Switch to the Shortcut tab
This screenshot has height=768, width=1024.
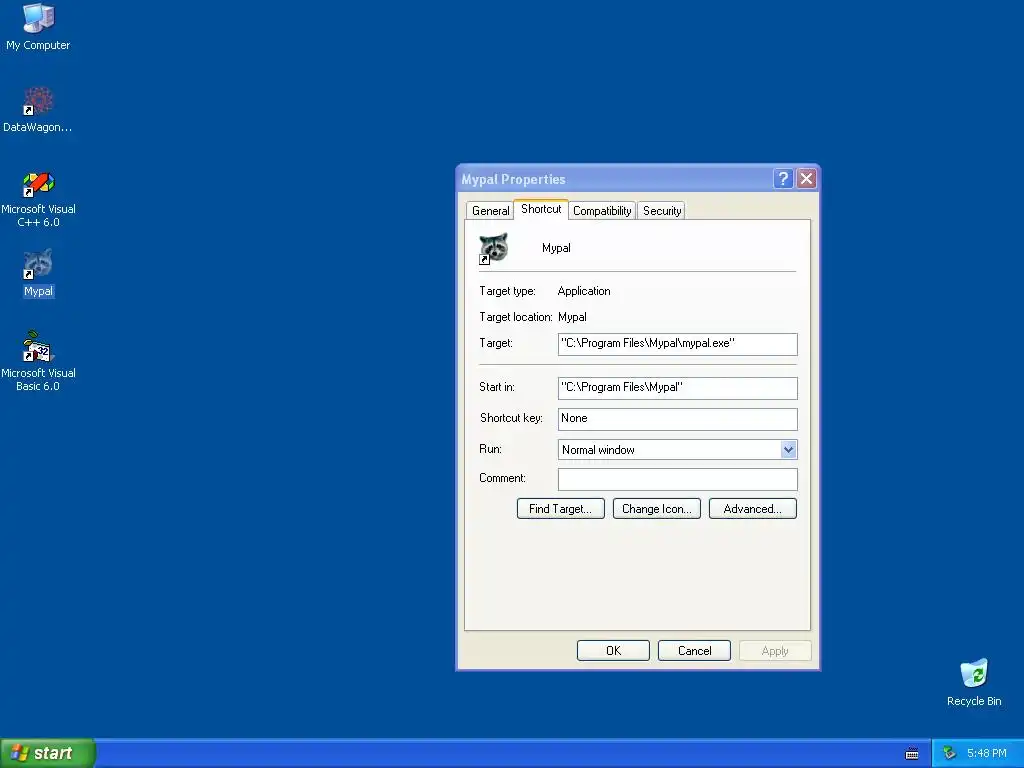click(541, 209)
